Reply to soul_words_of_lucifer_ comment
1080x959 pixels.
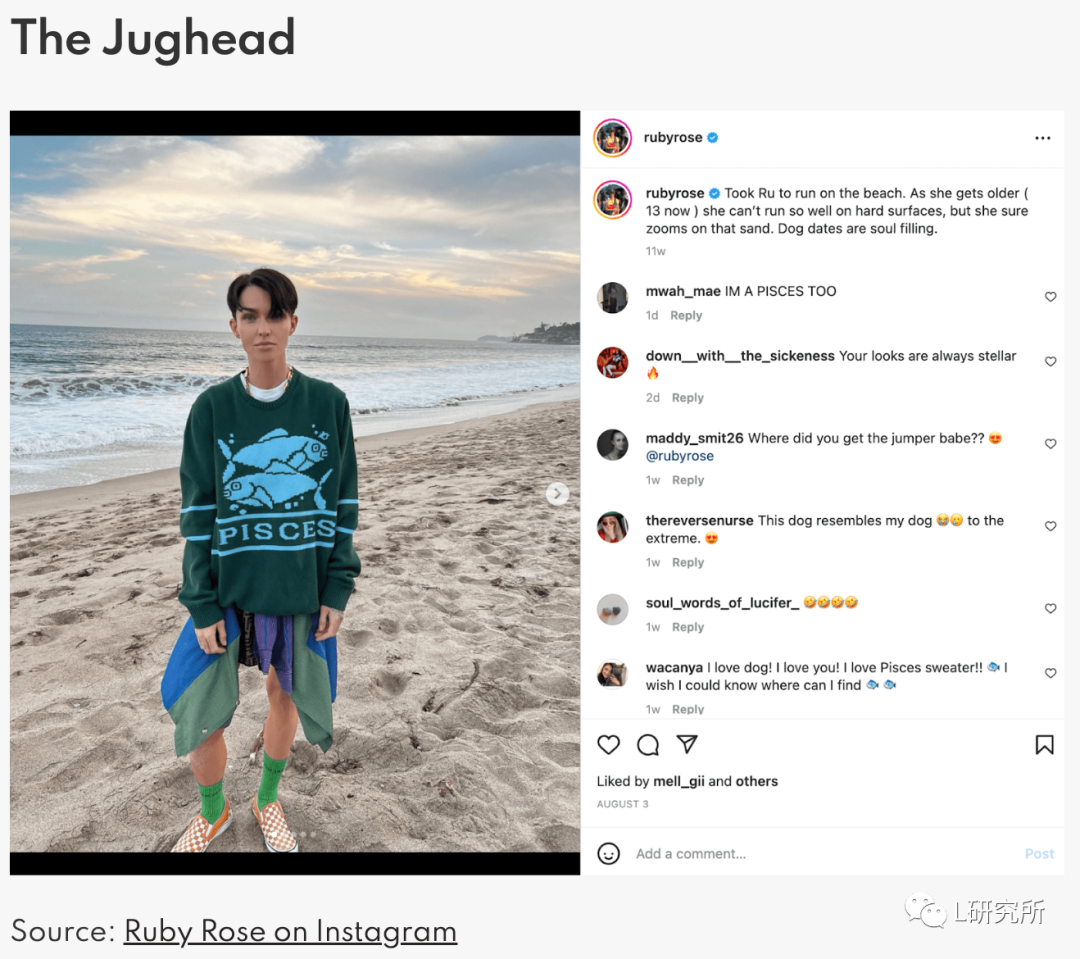tap(688, 627)
